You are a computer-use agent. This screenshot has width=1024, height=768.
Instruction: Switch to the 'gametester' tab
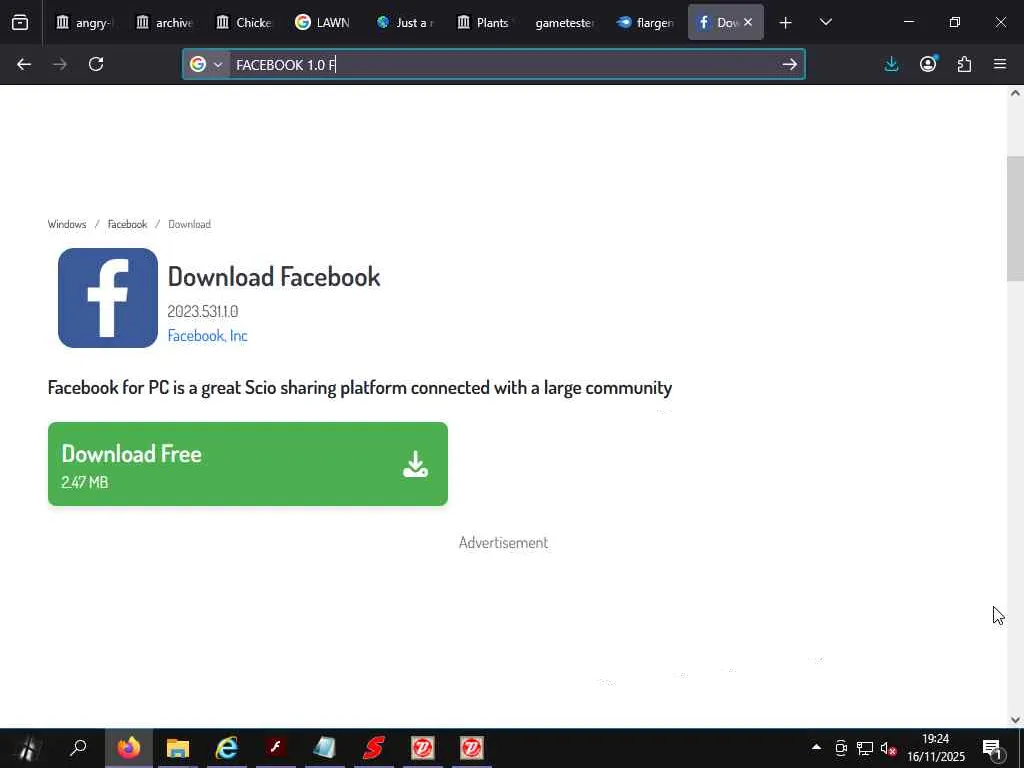(x=565, y=22)
